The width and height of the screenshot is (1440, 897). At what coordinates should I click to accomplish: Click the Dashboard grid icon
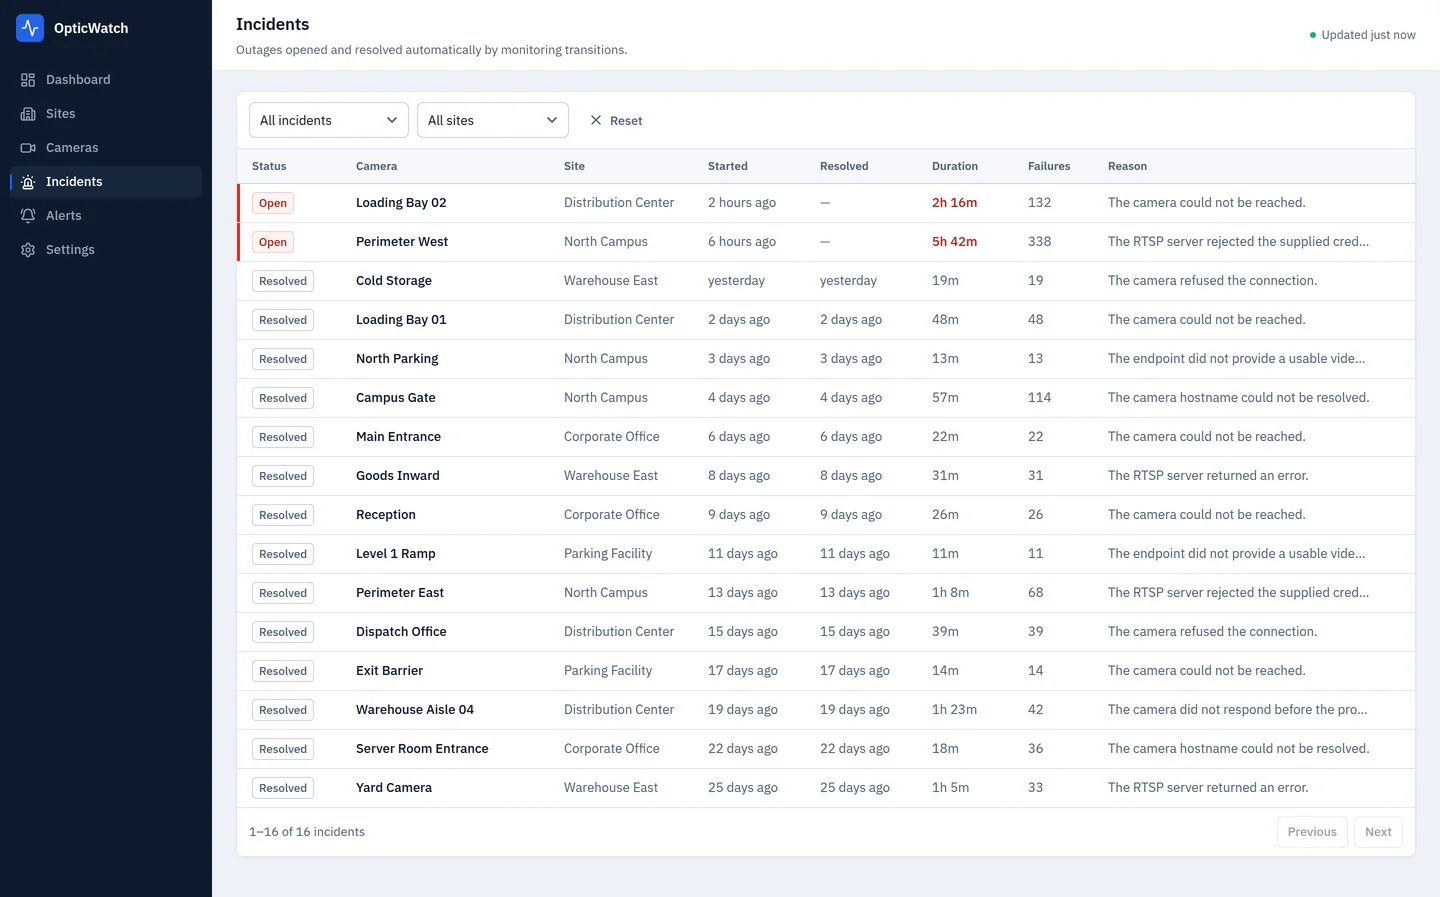[x=28, y=80]
